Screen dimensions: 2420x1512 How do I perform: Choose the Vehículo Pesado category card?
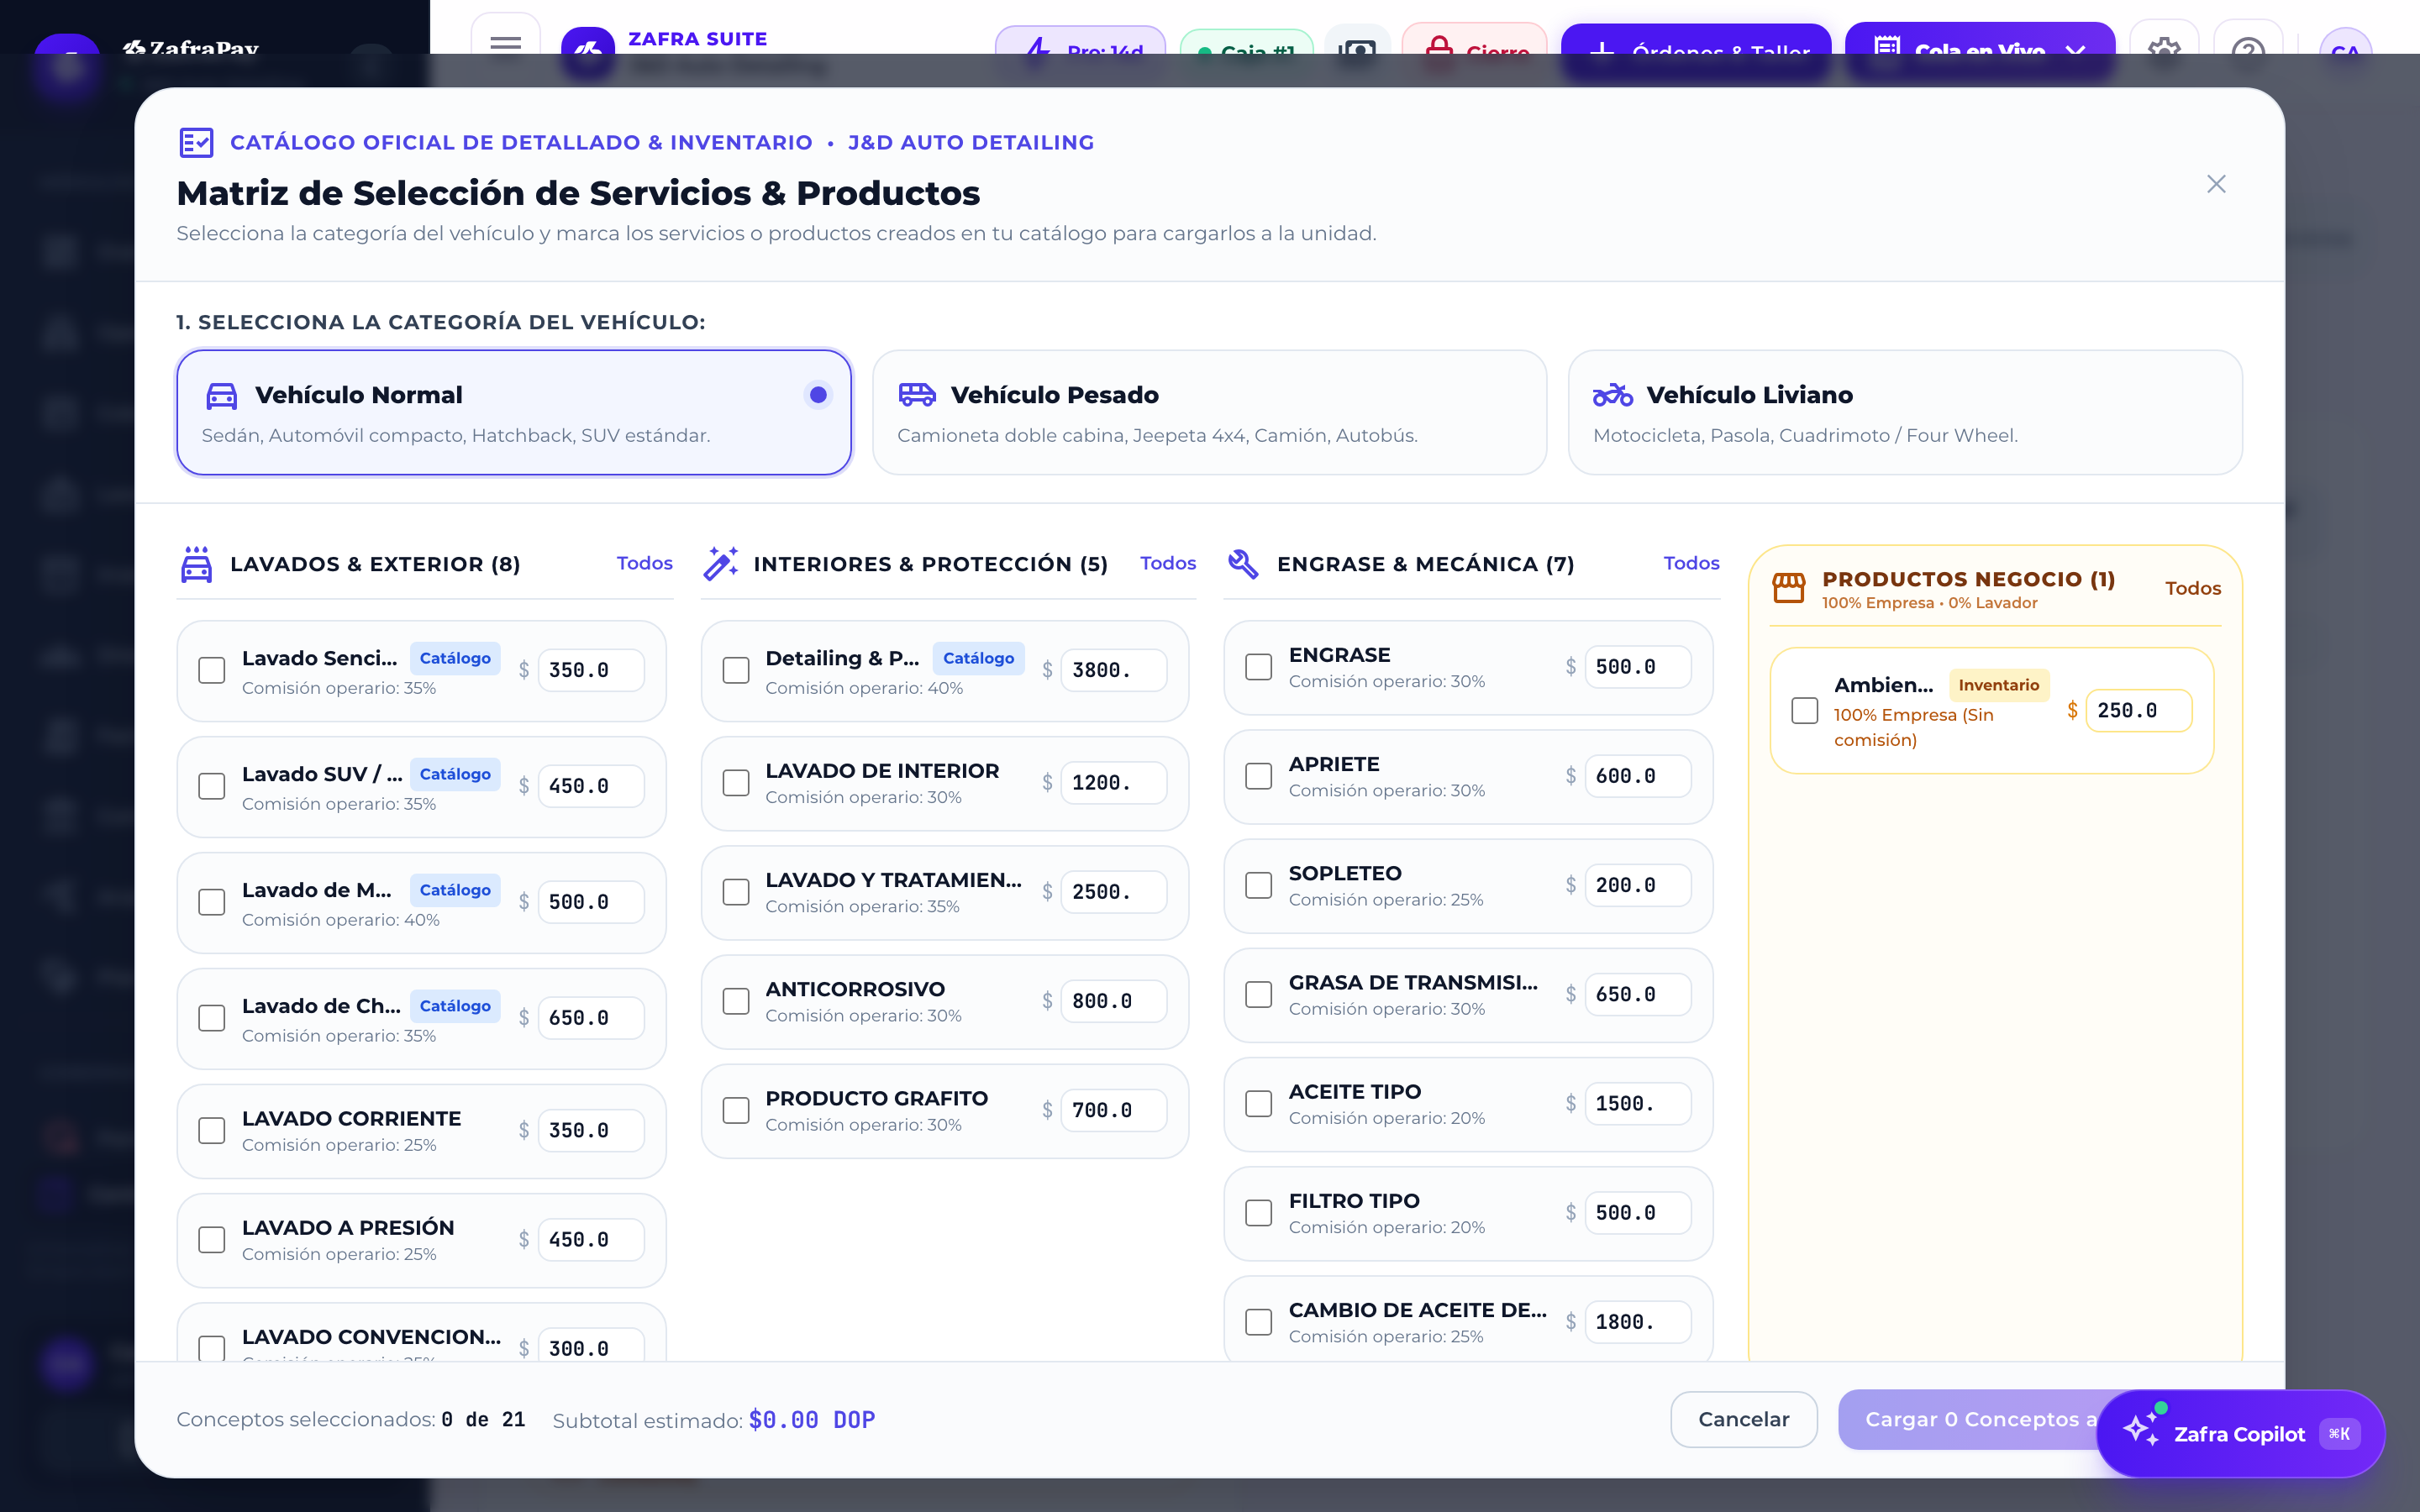click(x=1209, y=412)
